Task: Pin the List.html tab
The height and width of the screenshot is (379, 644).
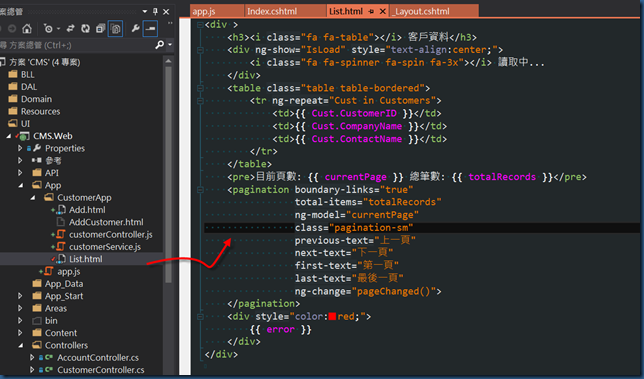Action: [371, 11]
